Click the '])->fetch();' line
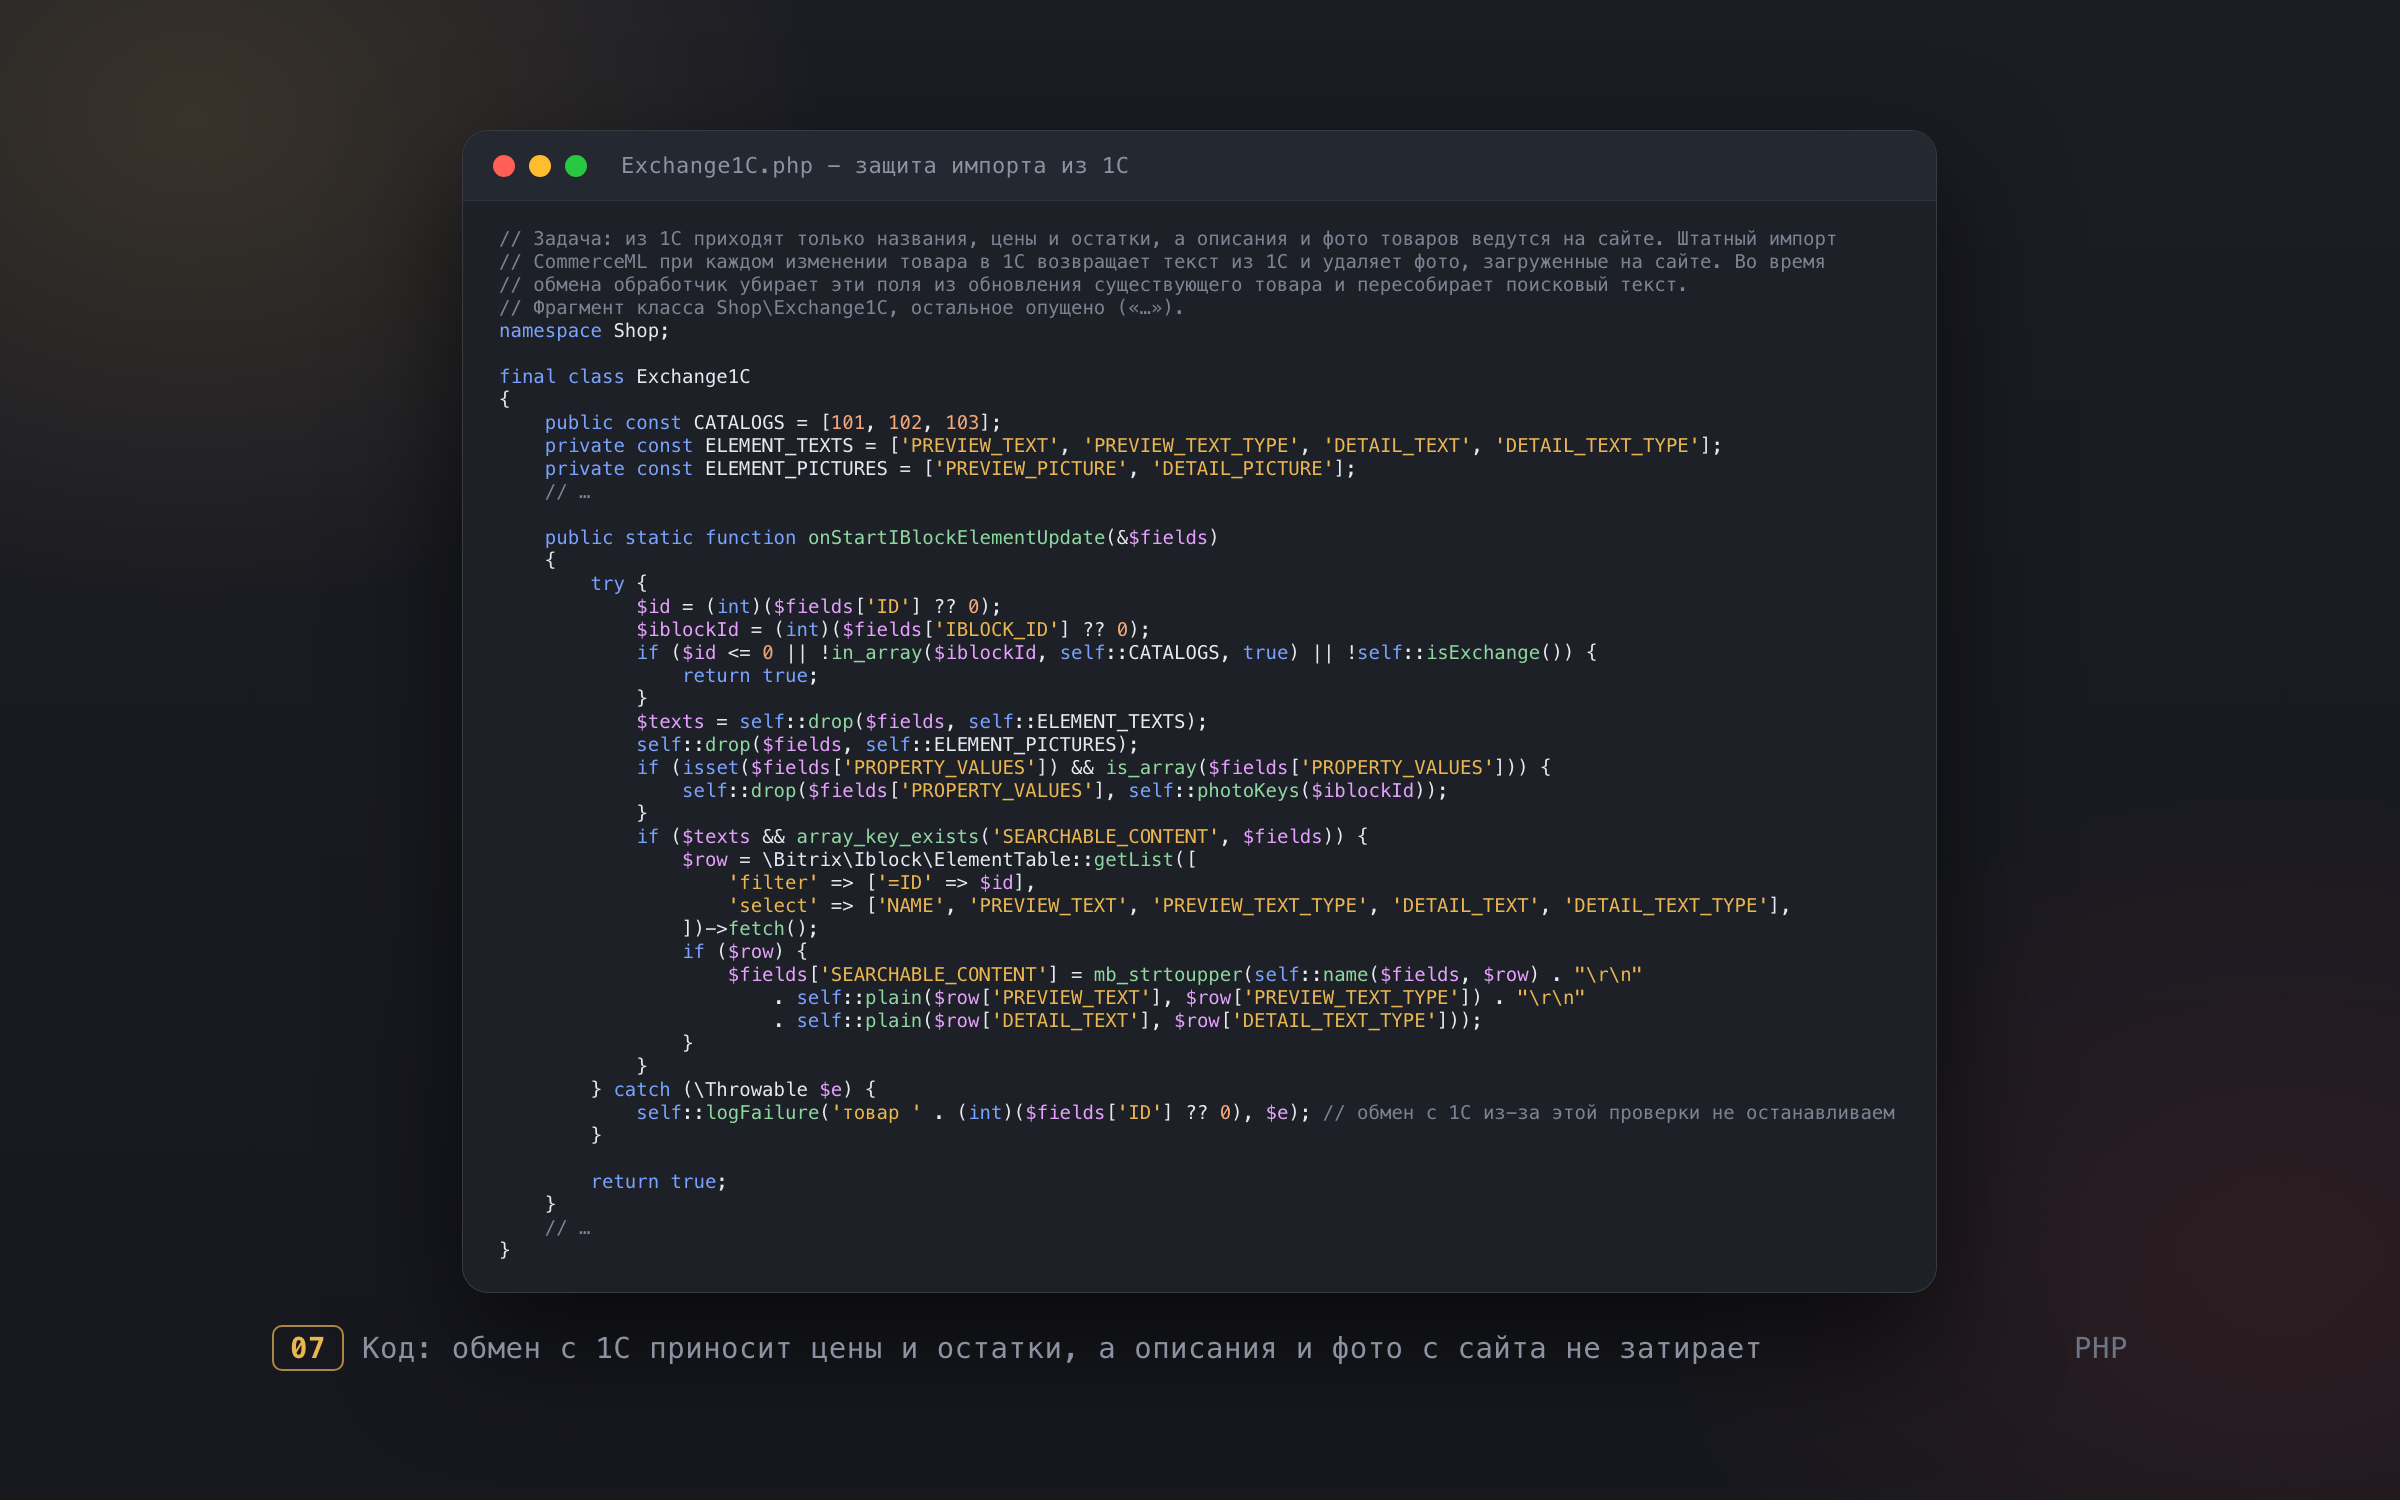 750,929
